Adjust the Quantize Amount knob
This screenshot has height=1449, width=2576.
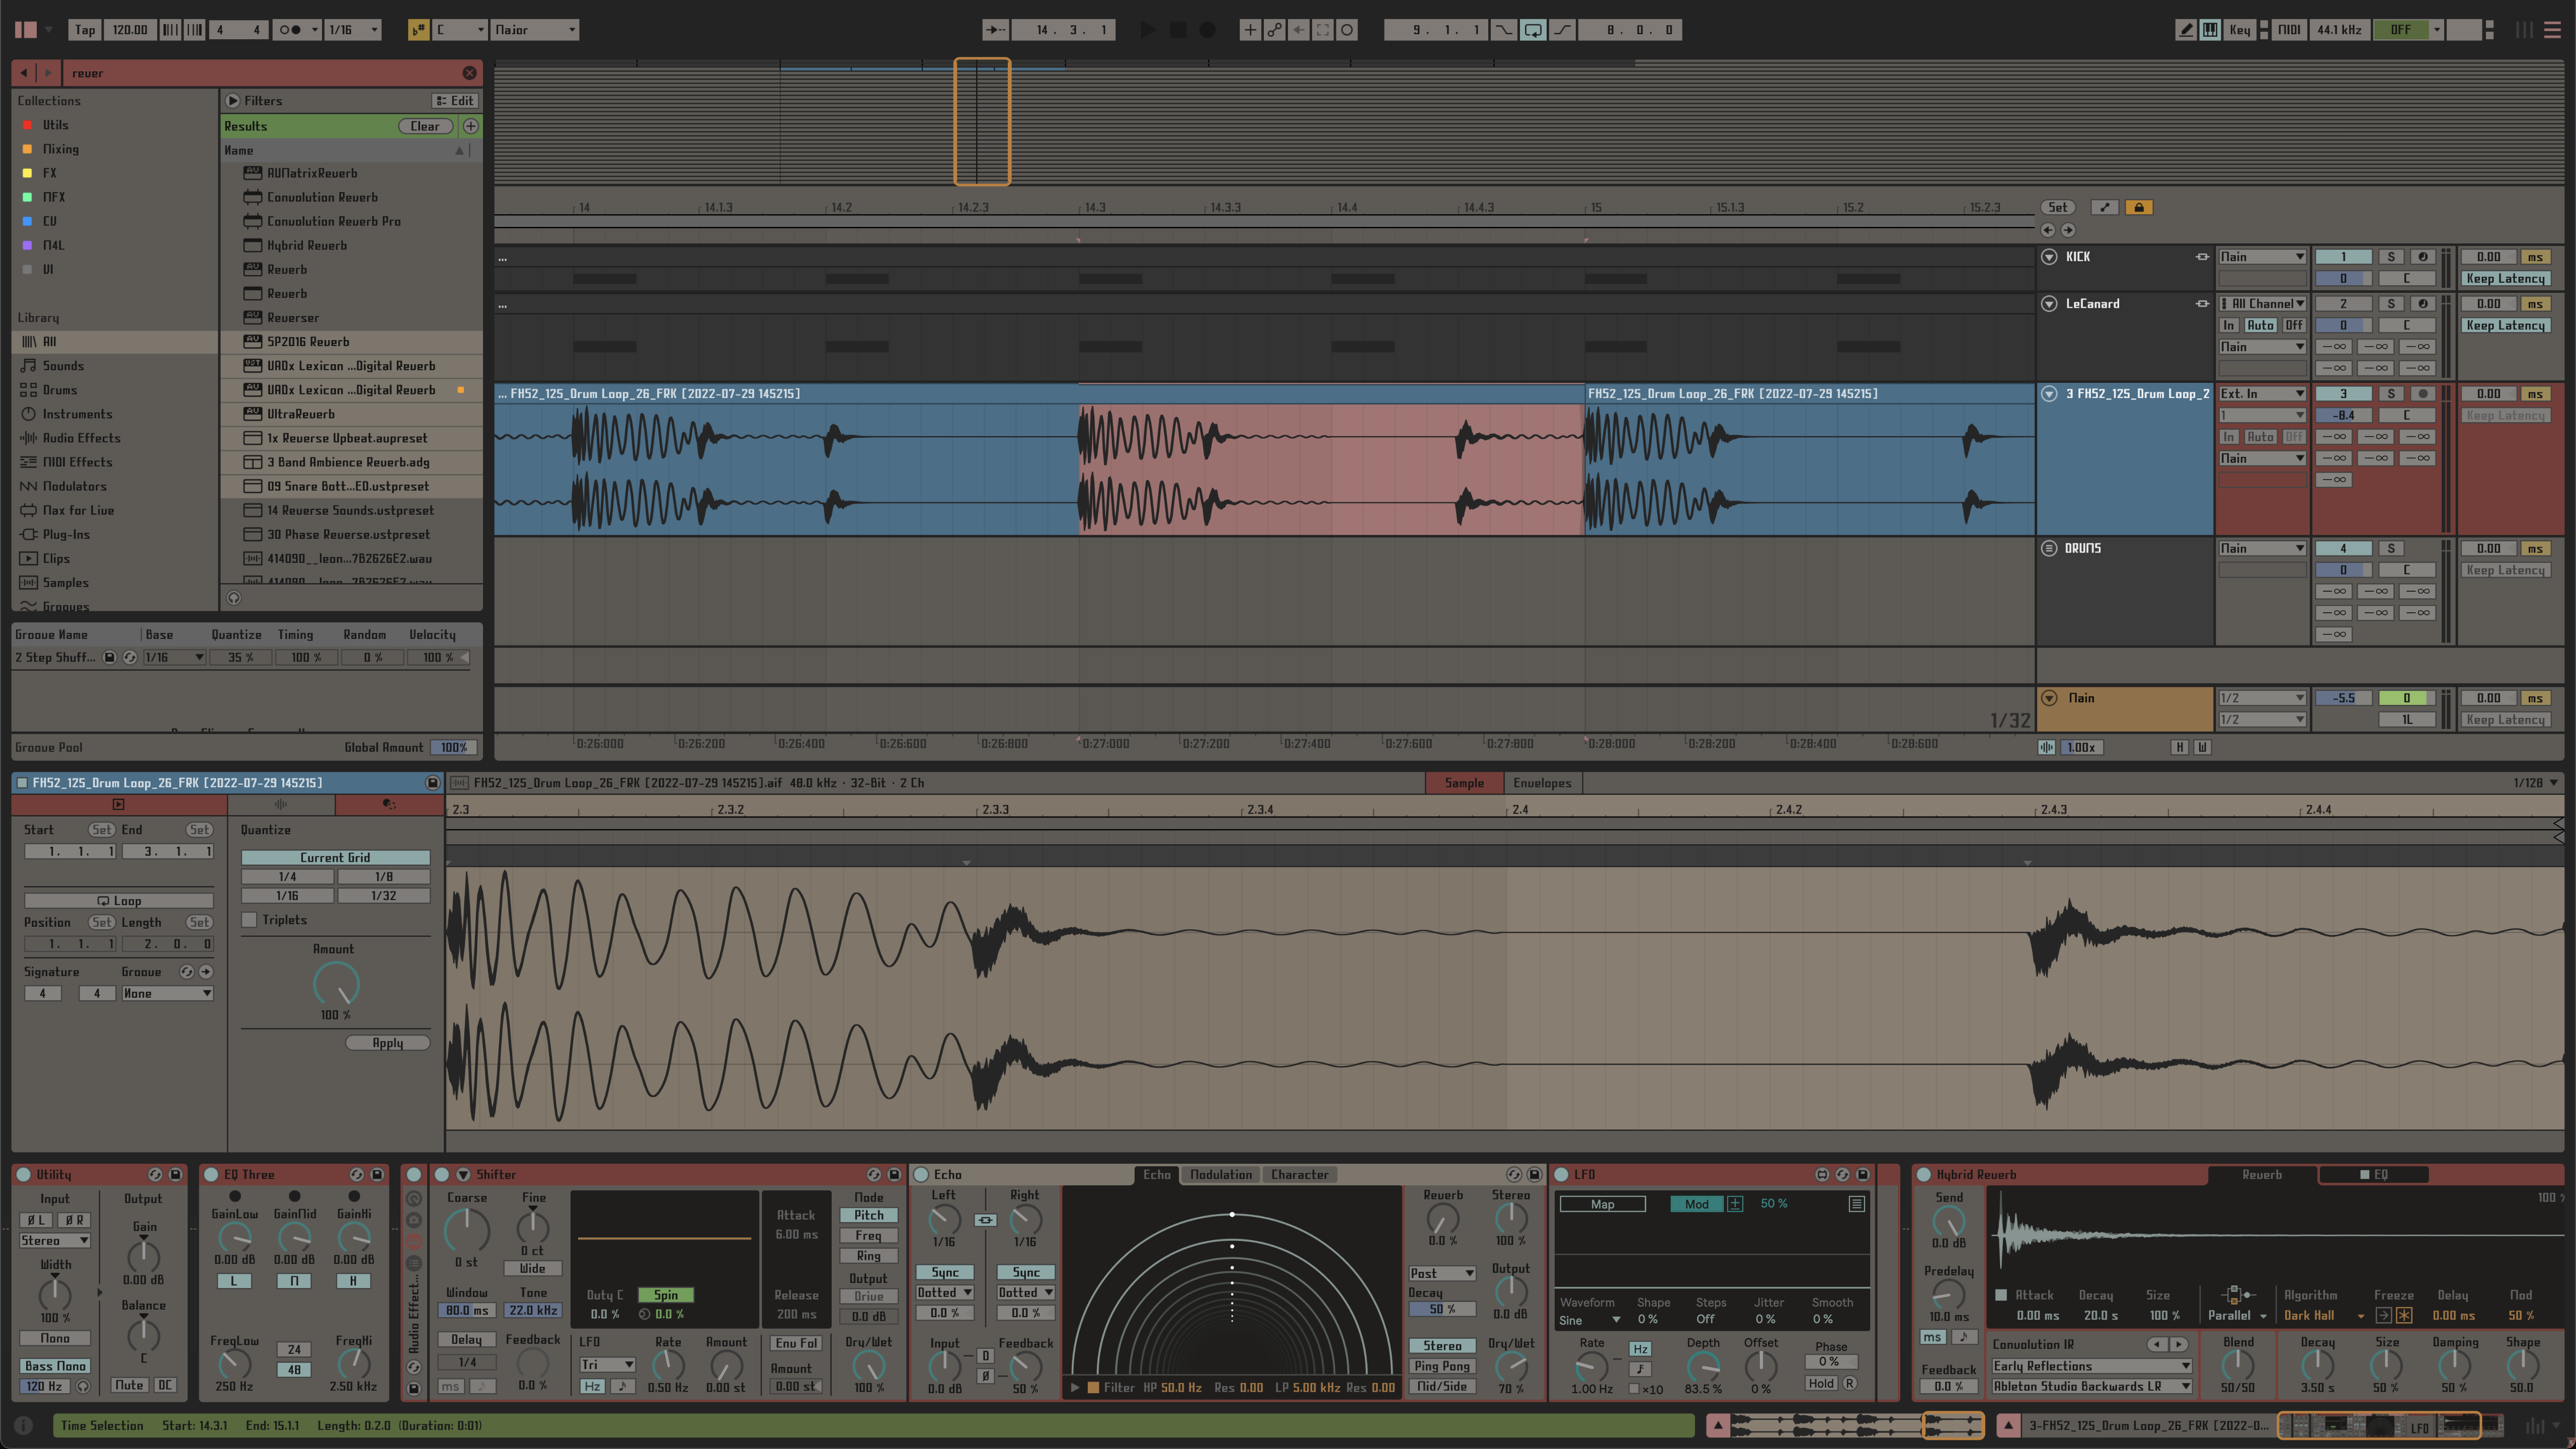[336, 984]
